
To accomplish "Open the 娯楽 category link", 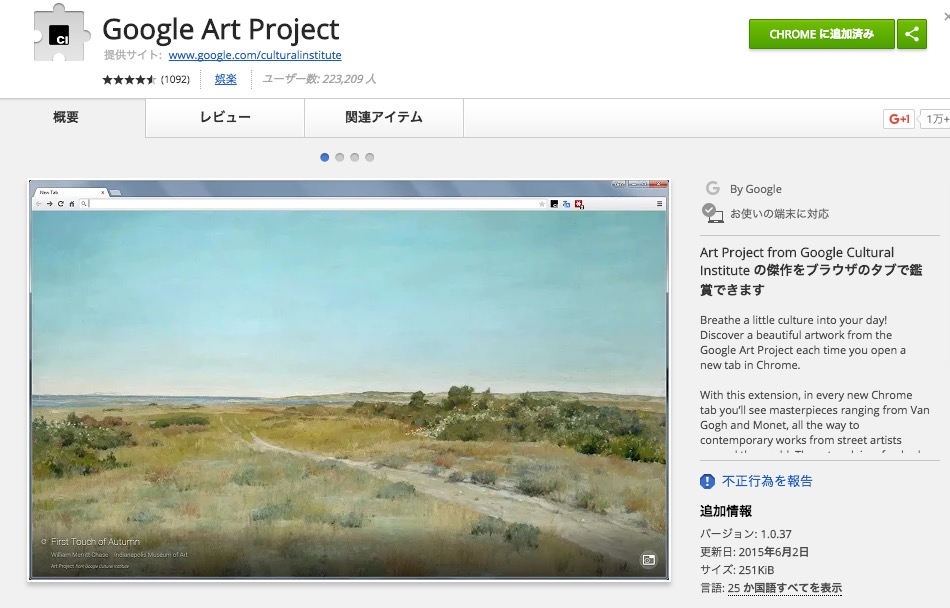I will 225,79.
